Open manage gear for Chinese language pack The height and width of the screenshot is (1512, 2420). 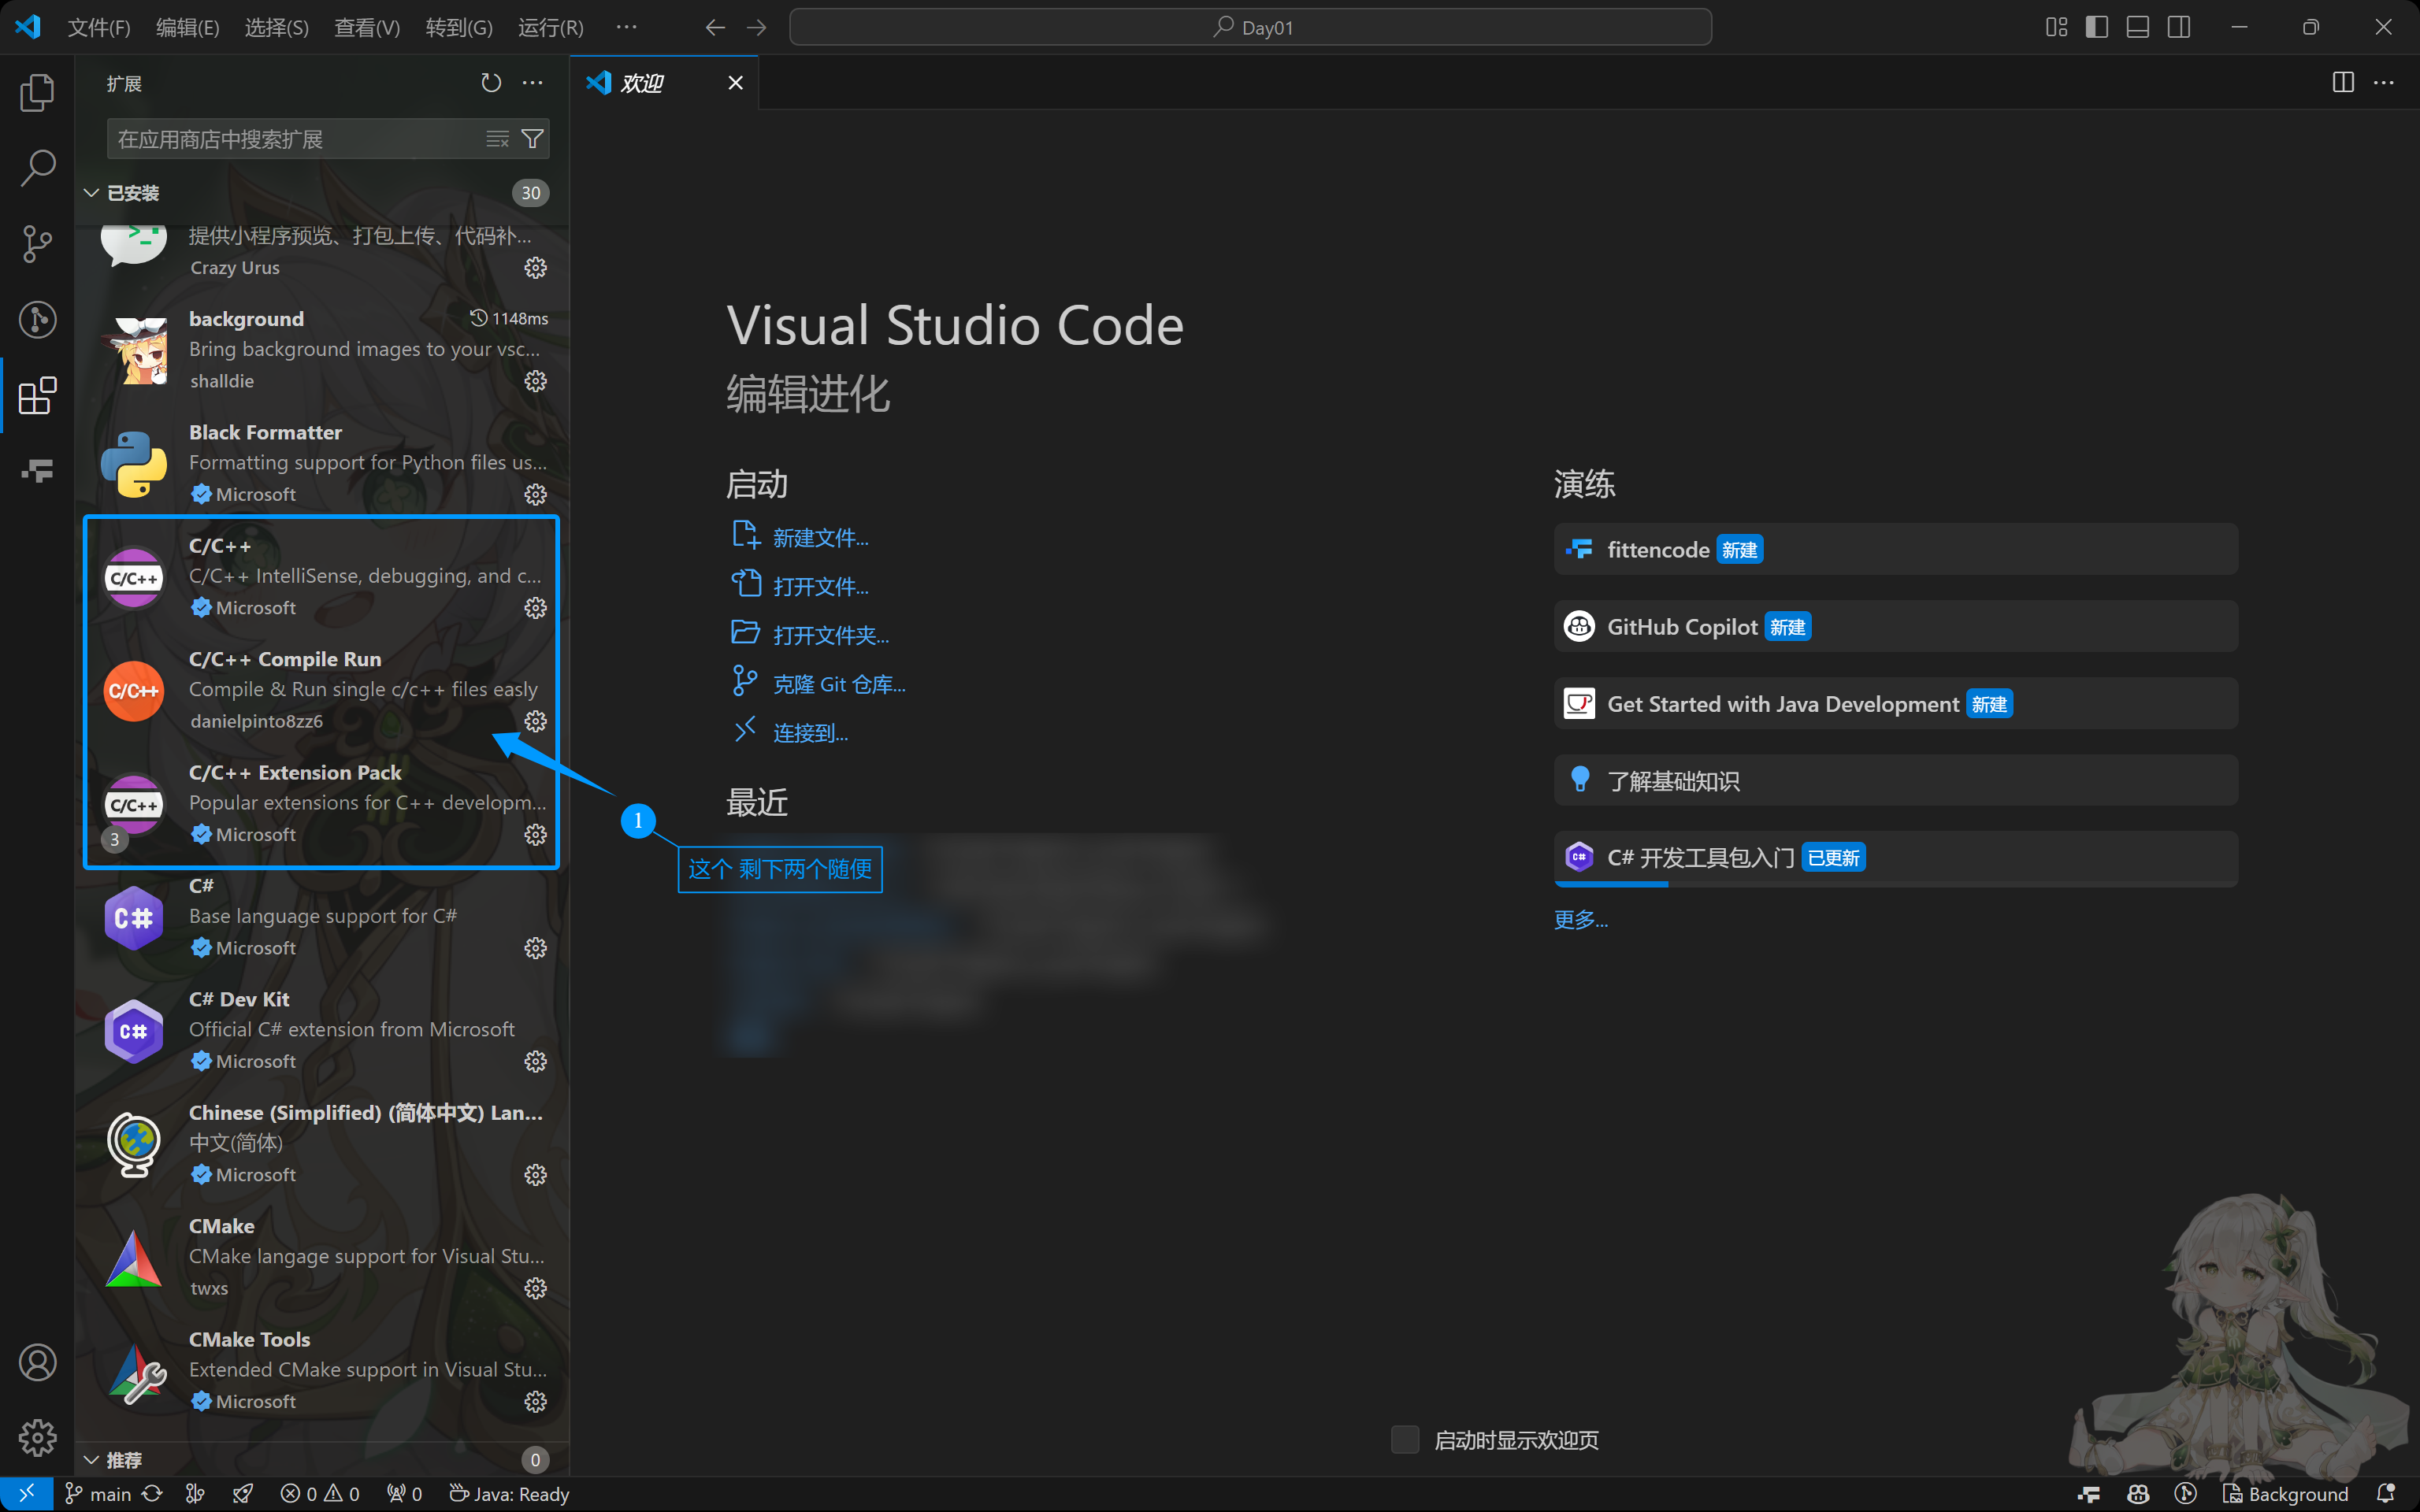pyautogui.click(x=536, y=1174)
